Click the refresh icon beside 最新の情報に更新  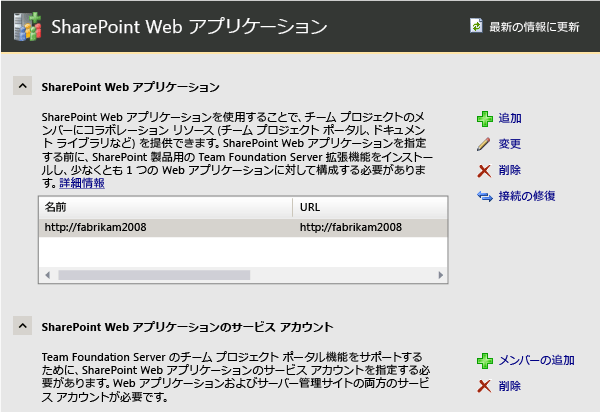click(476, 26)
